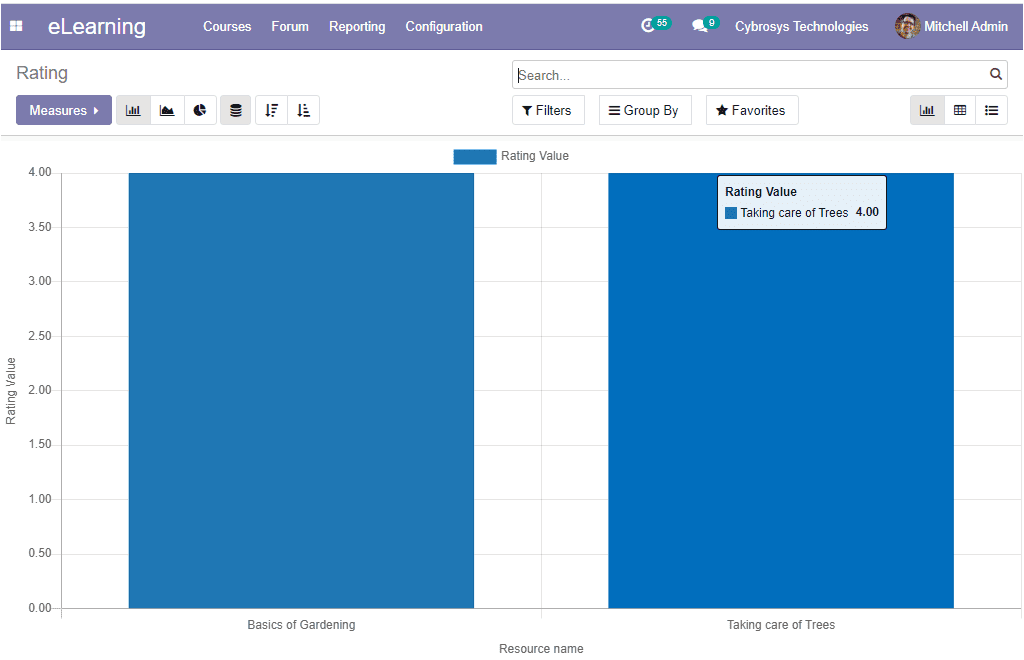Sort bars in descending order
The image size is (1024, 660).
(272, 110)
